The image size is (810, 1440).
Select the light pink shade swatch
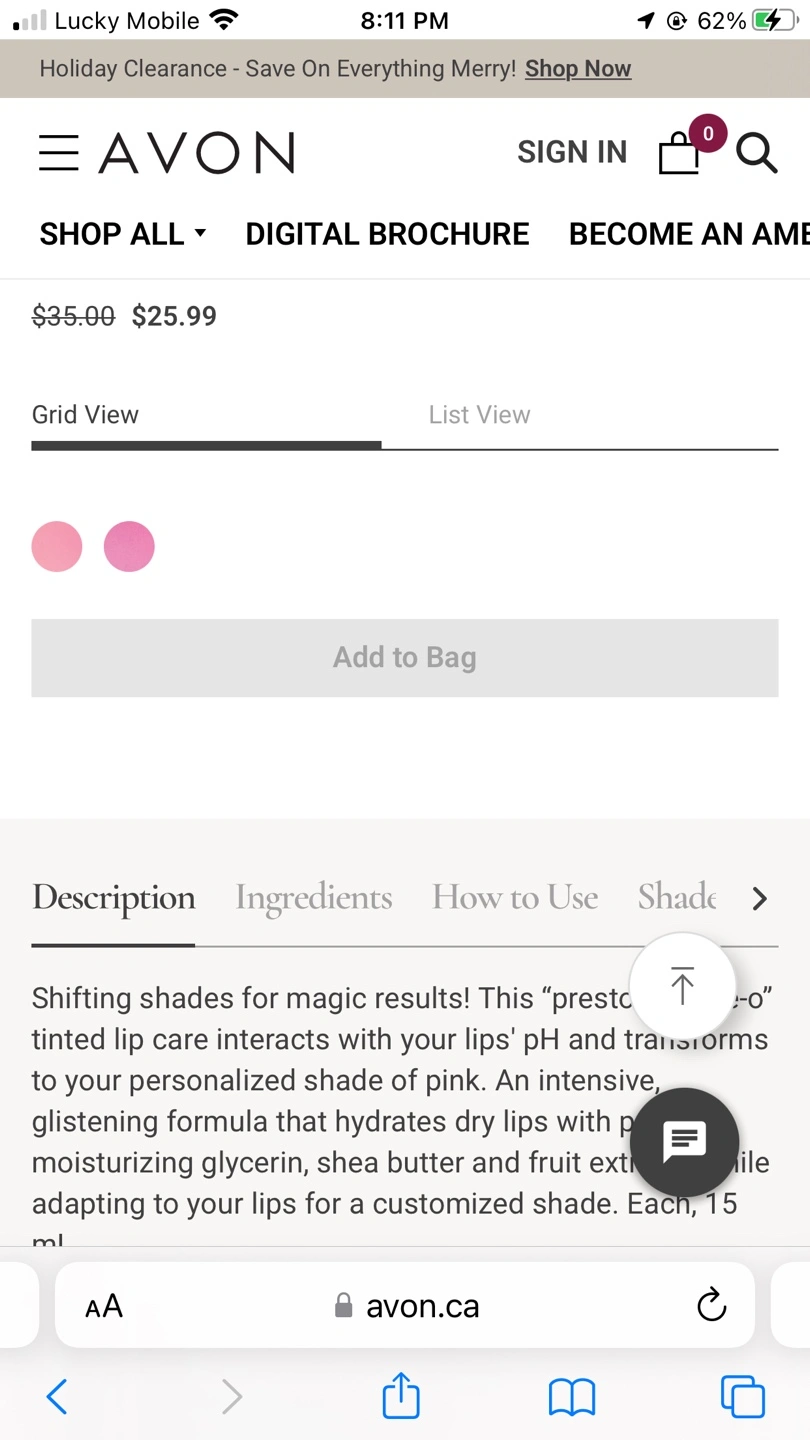click(57, 547)
